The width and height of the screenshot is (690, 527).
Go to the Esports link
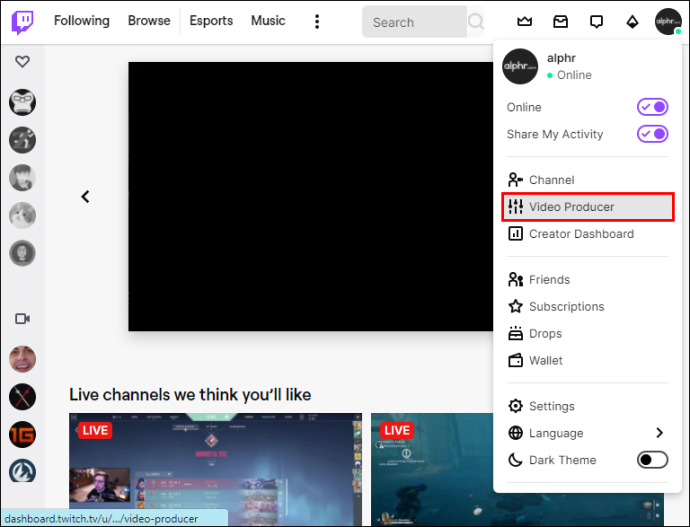(x=211, y=21)
